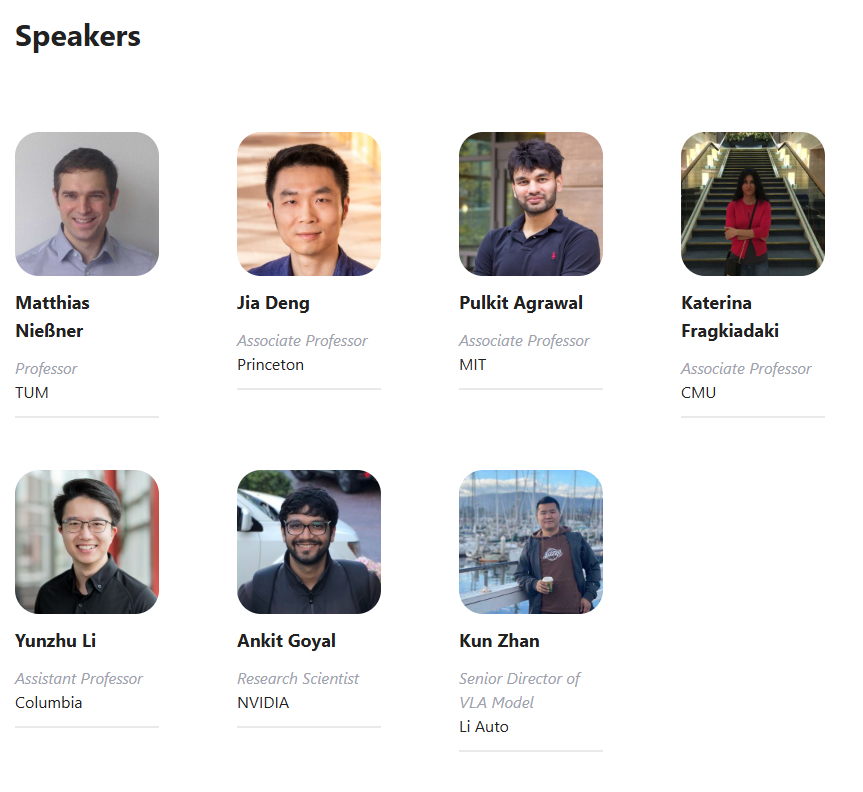Open the photo above the name Jia Deng

[x=309, y=204]
